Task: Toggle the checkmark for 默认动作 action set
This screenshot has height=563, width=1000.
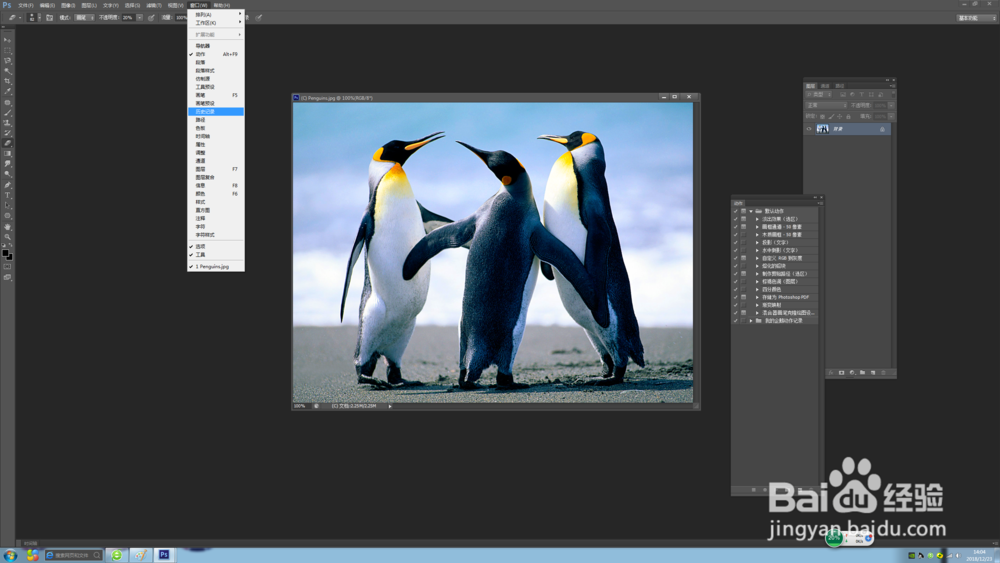Action: pyautogui.click(x=735, y=211)
